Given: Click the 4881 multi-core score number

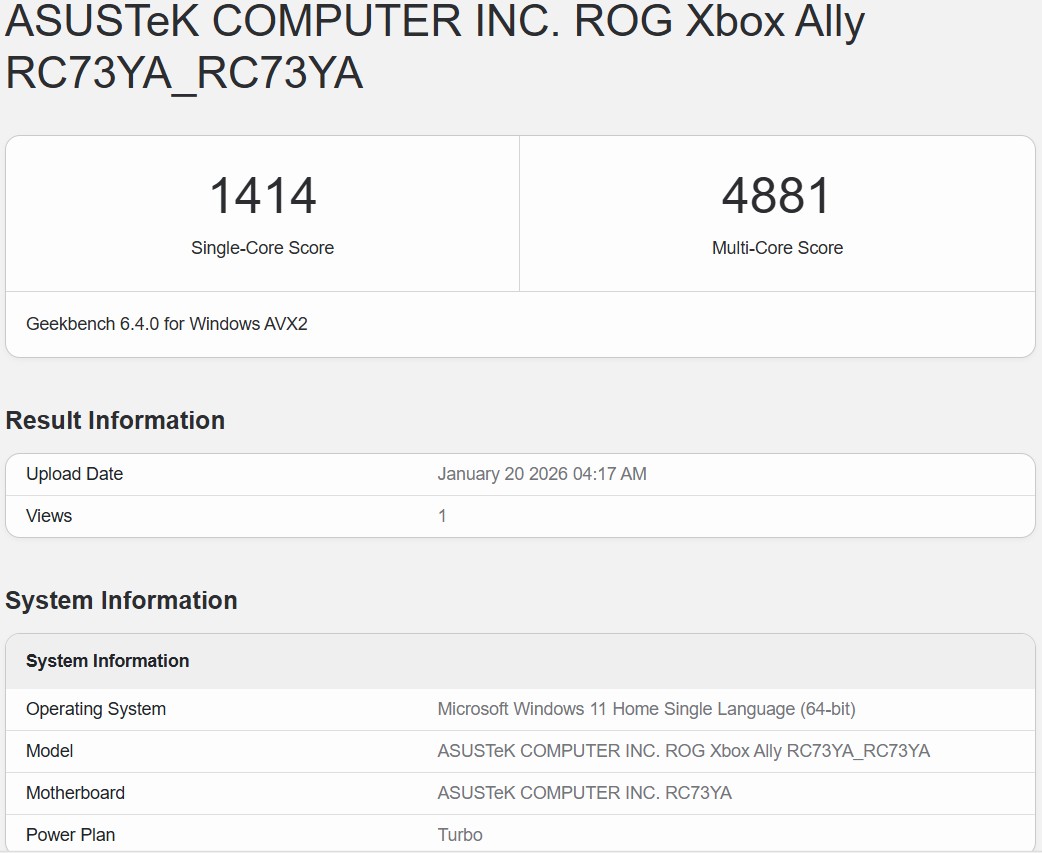Looking at the screenshot, I should click(x=777, y=196).
